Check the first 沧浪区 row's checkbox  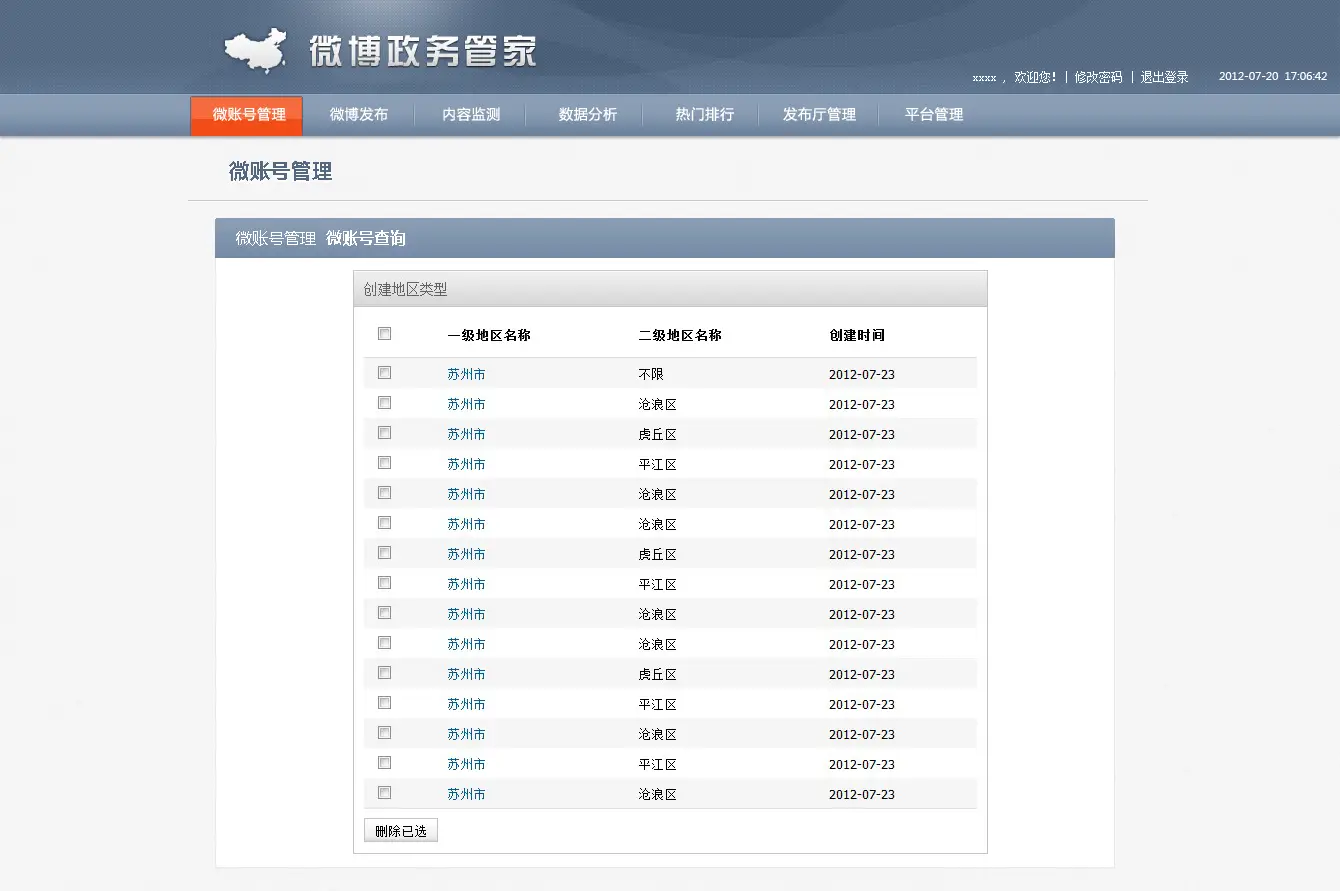pos(384,403)
